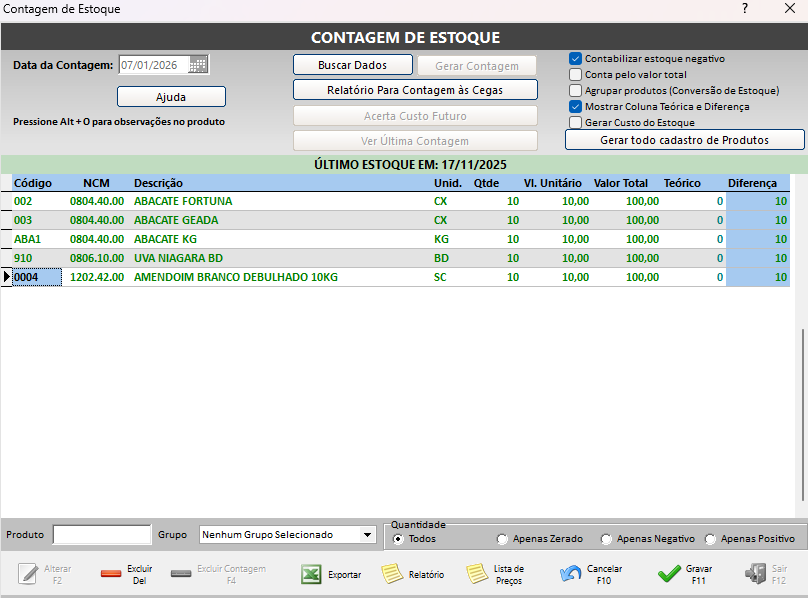This screenshot has width=808, height=598.
Task: Enable Conta pelo valor total checkbox
Action: pos(575,75)
